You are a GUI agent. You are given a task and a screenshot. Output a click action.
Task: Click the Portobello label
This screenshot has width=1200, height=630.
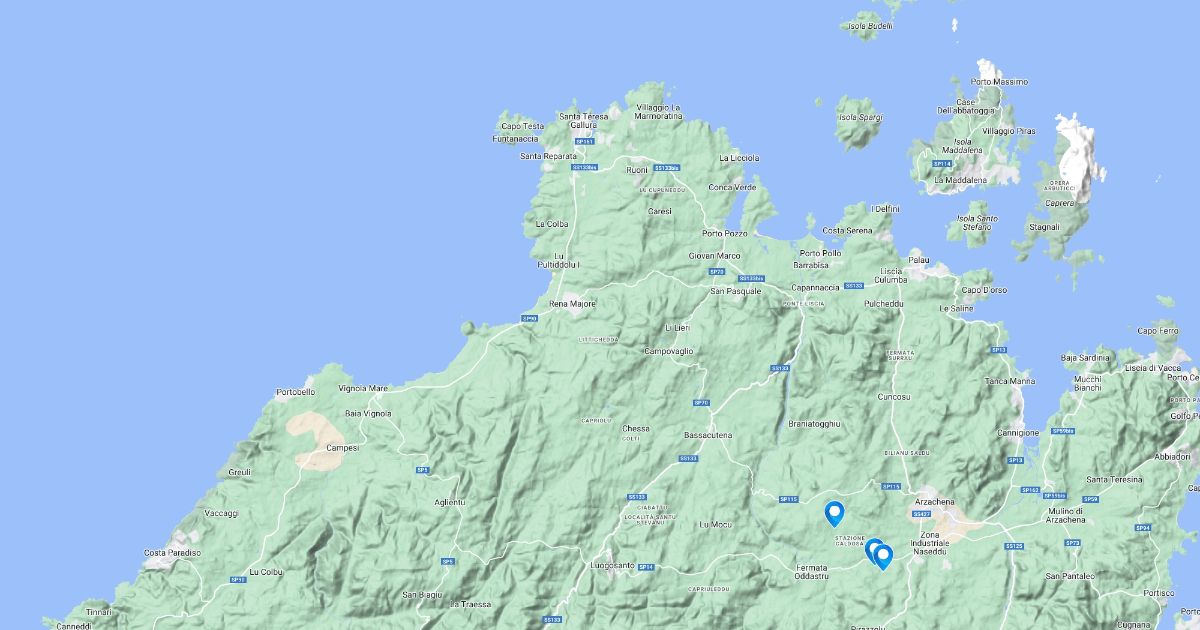[x=295, y=393]
